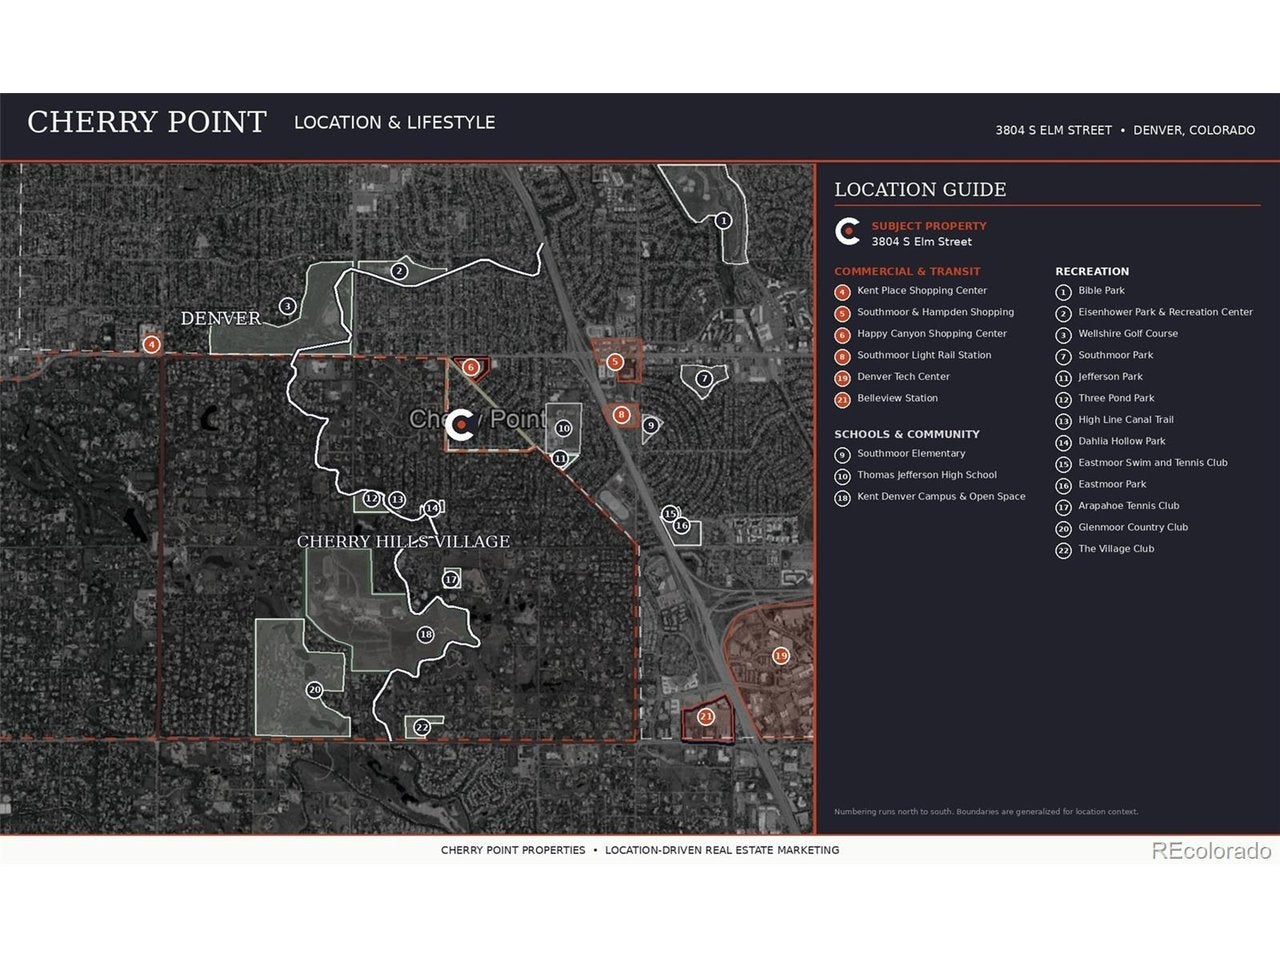Image resolution: width=1280 pixels, height=960 pixels.
Task: Select 'Southmoor & Hampden Shopping' legend entry
Action: pyautogui.click(x=935, y=312)
